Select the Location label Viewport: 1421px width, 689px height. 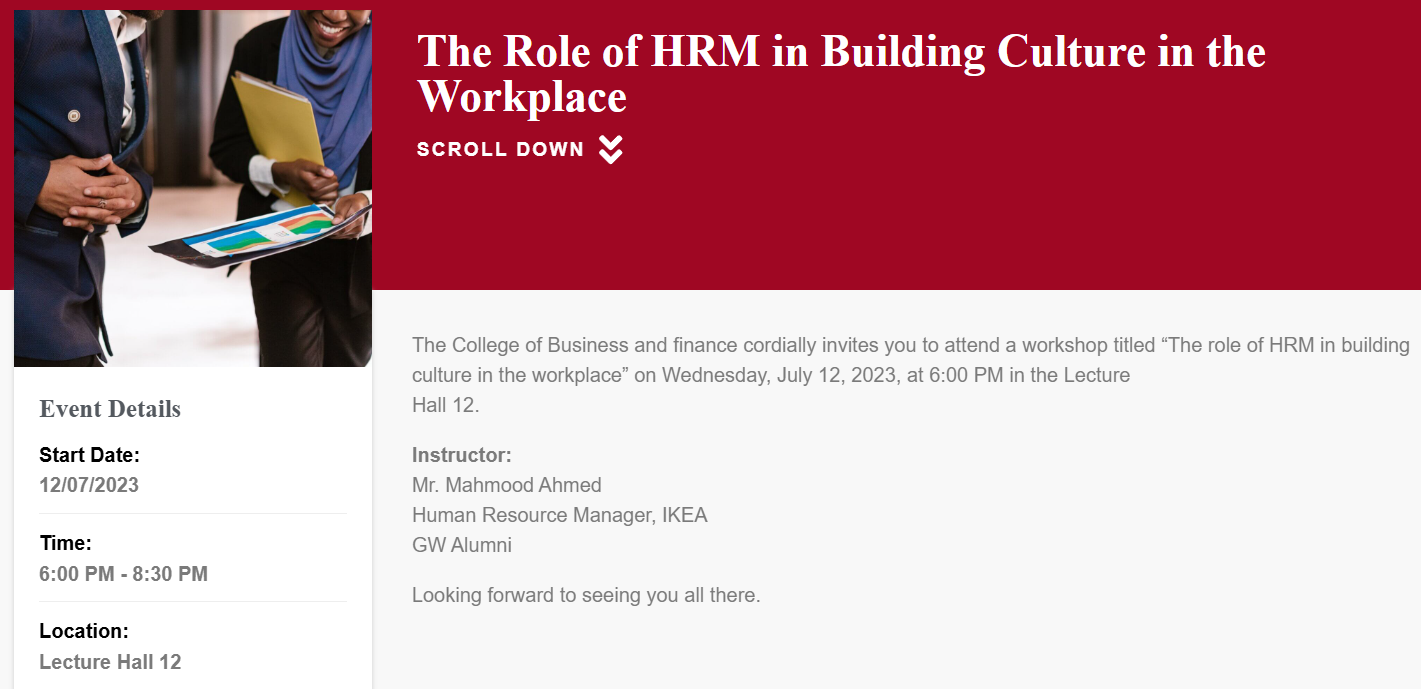tap(84, 631)
